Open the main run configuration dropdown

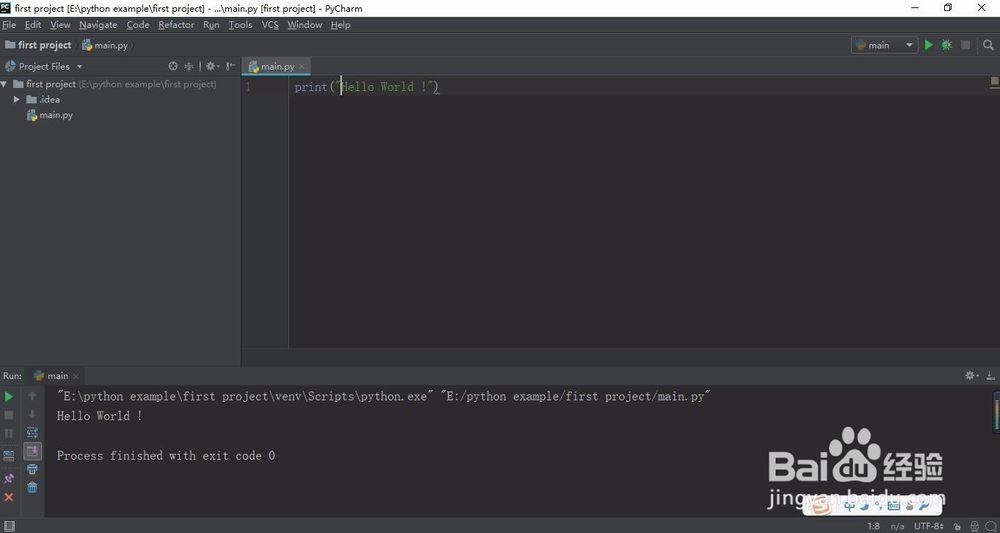click(884, 45)
